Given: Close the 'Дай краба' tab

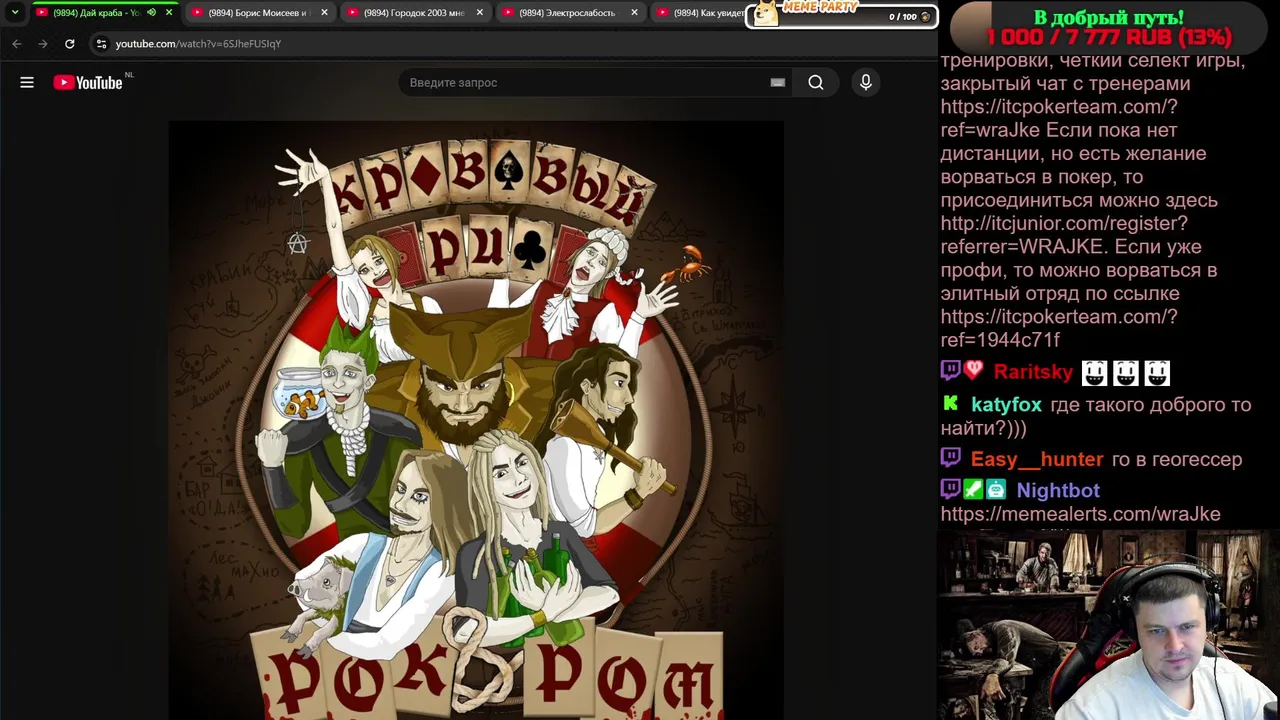Looking at the screenshot, I should (169, 13).
